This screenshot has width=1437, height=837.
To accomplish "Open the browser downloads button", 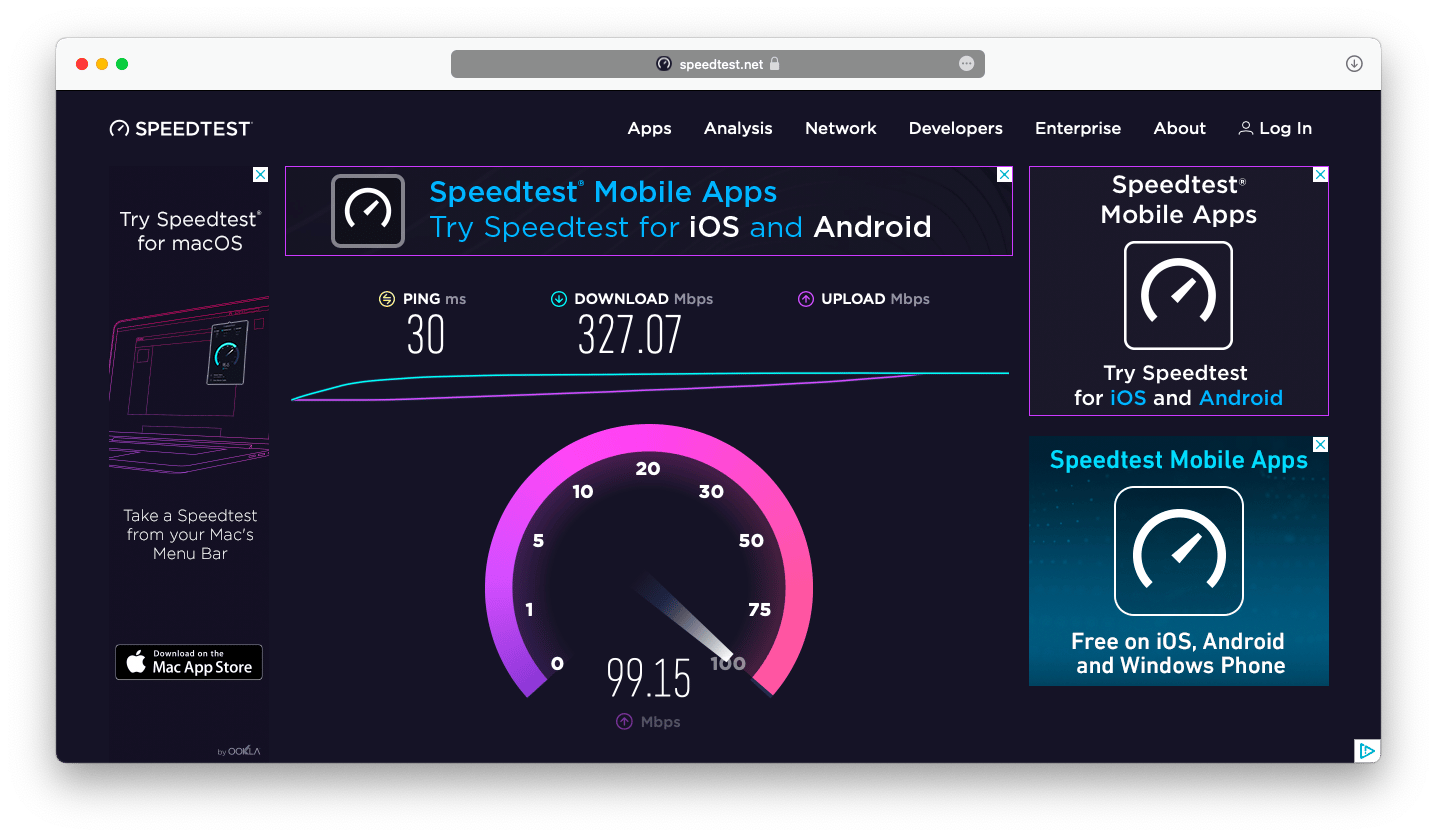I will tap(1354, 64).
